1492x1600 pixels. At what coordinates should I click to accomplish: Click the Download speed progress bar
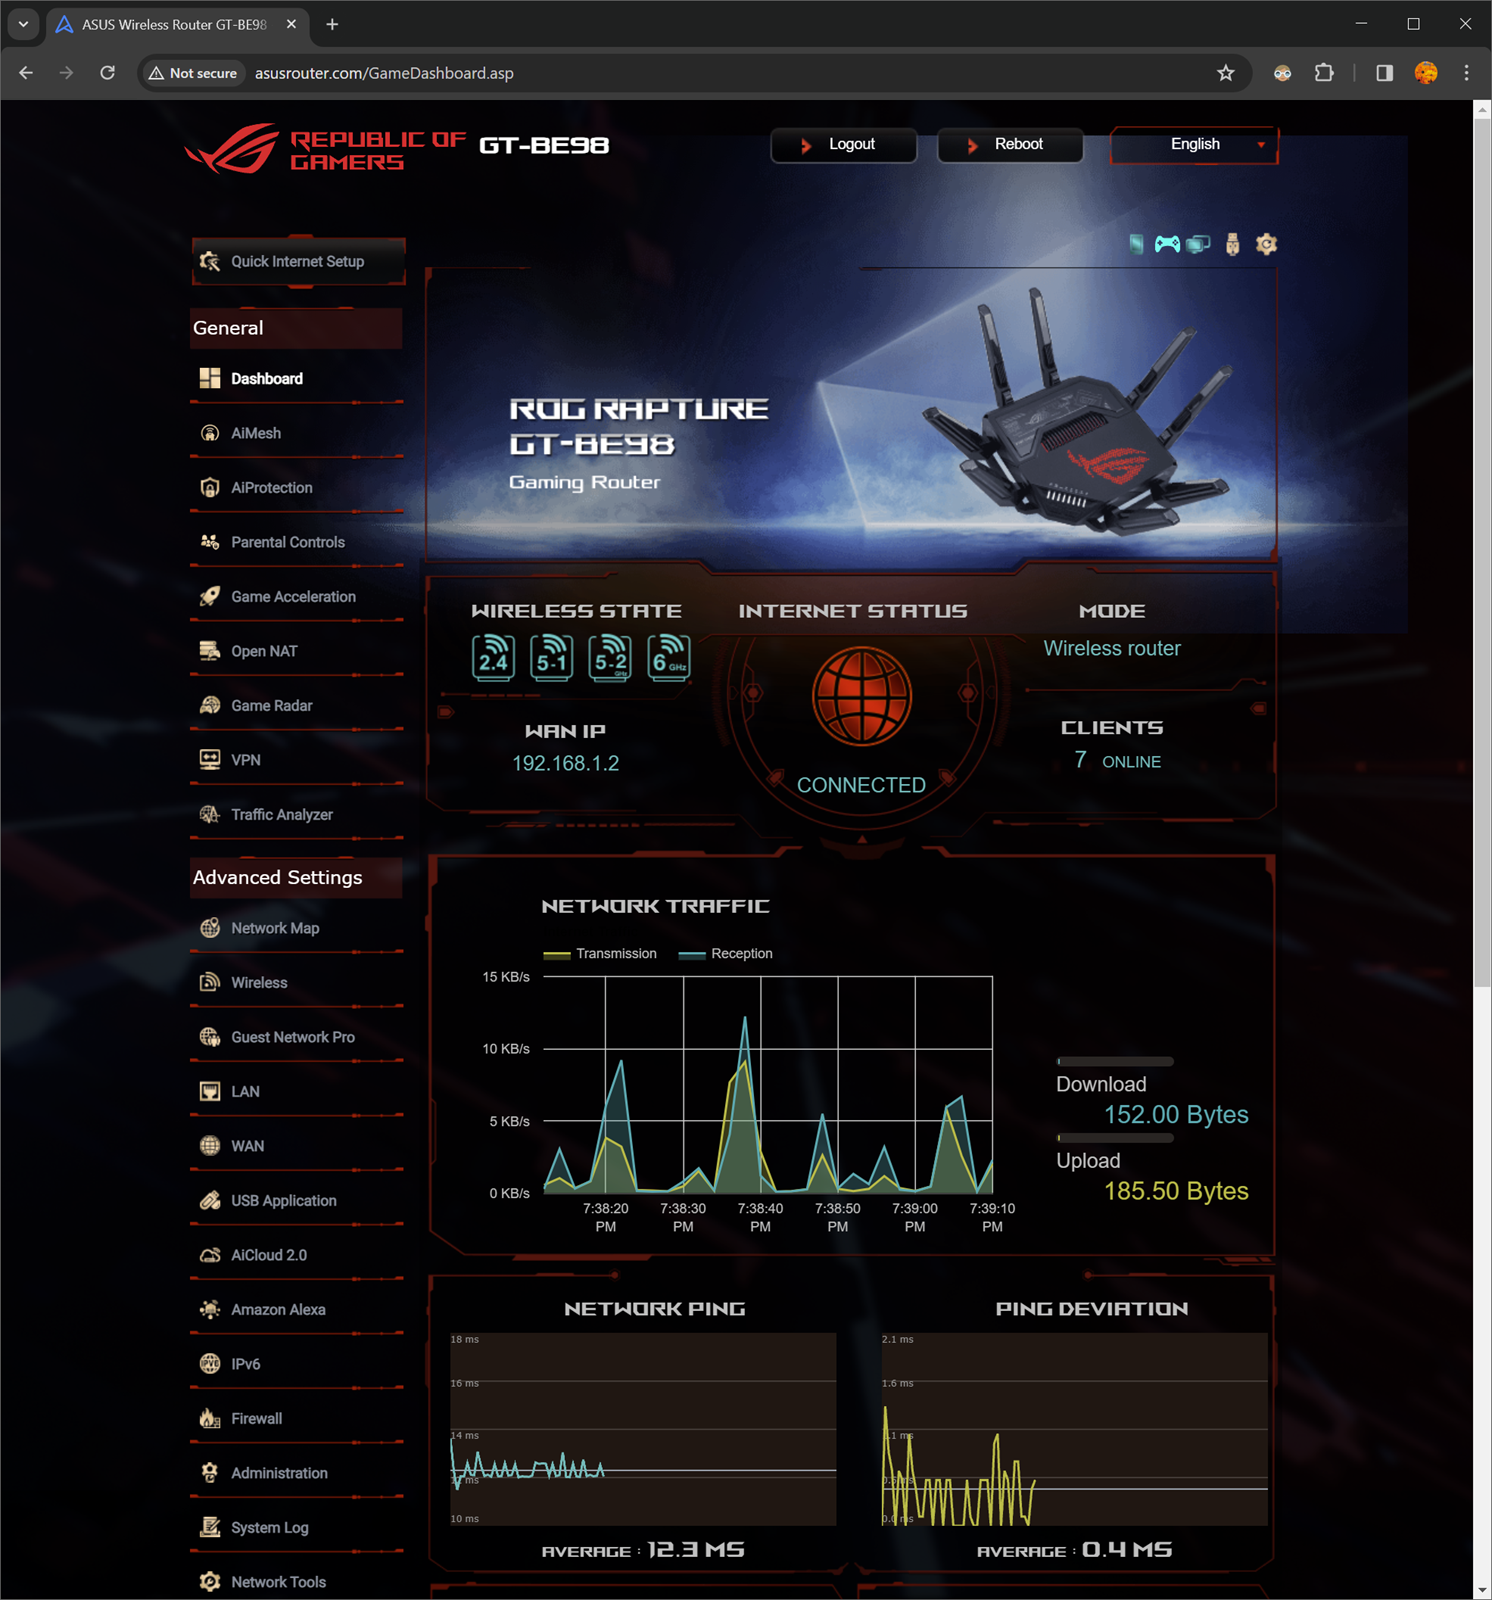coord(1115,1062)
